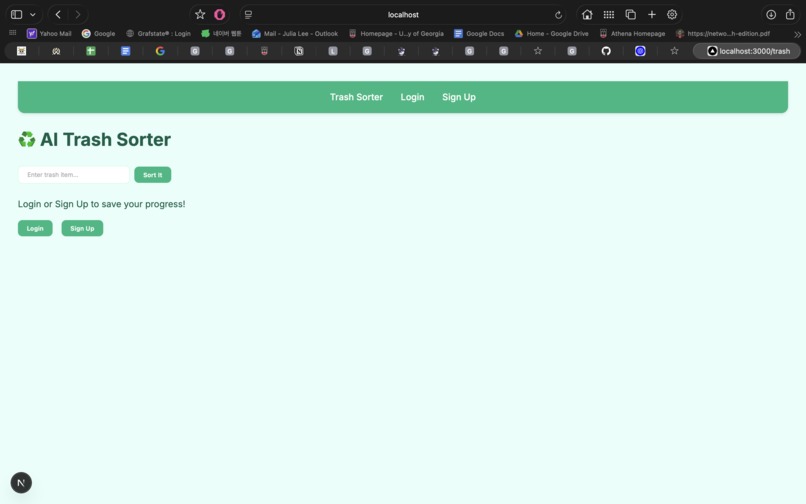Open Mail - Julia Lee - Outlook bookmark

[x=295, y=33]
